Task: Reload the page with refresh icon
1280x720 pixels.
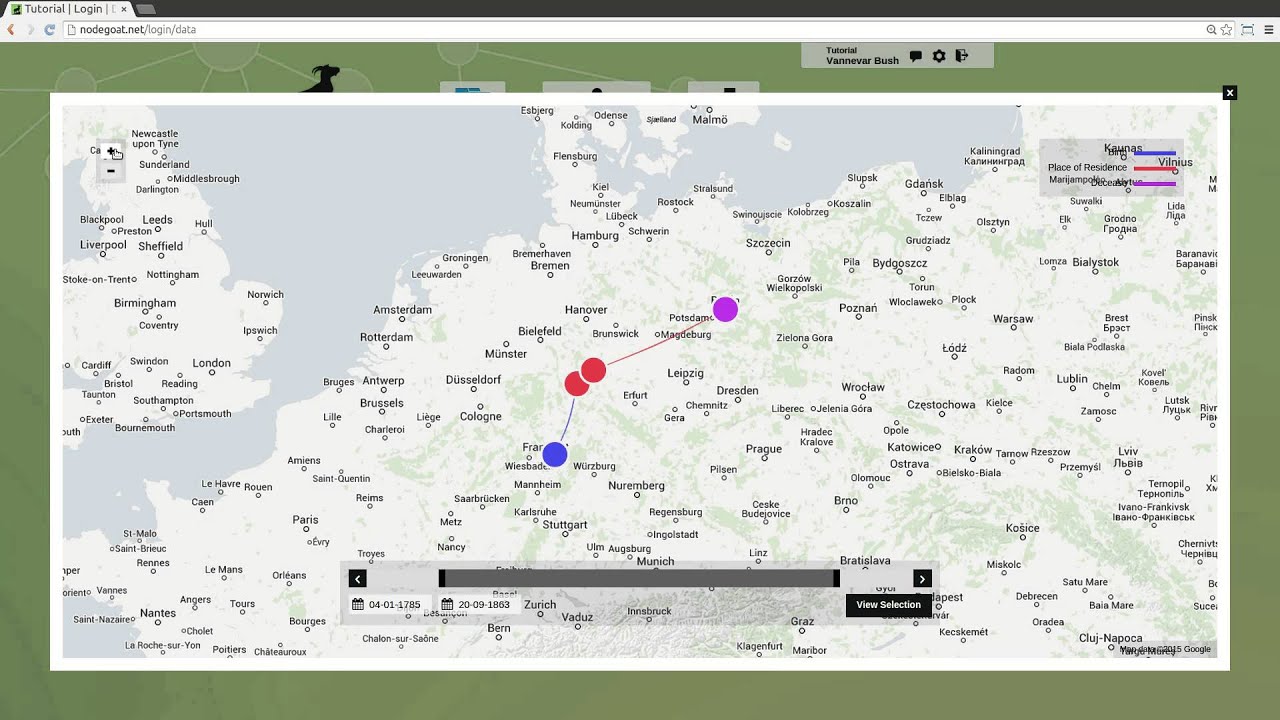Action: (x=49, y=30)
